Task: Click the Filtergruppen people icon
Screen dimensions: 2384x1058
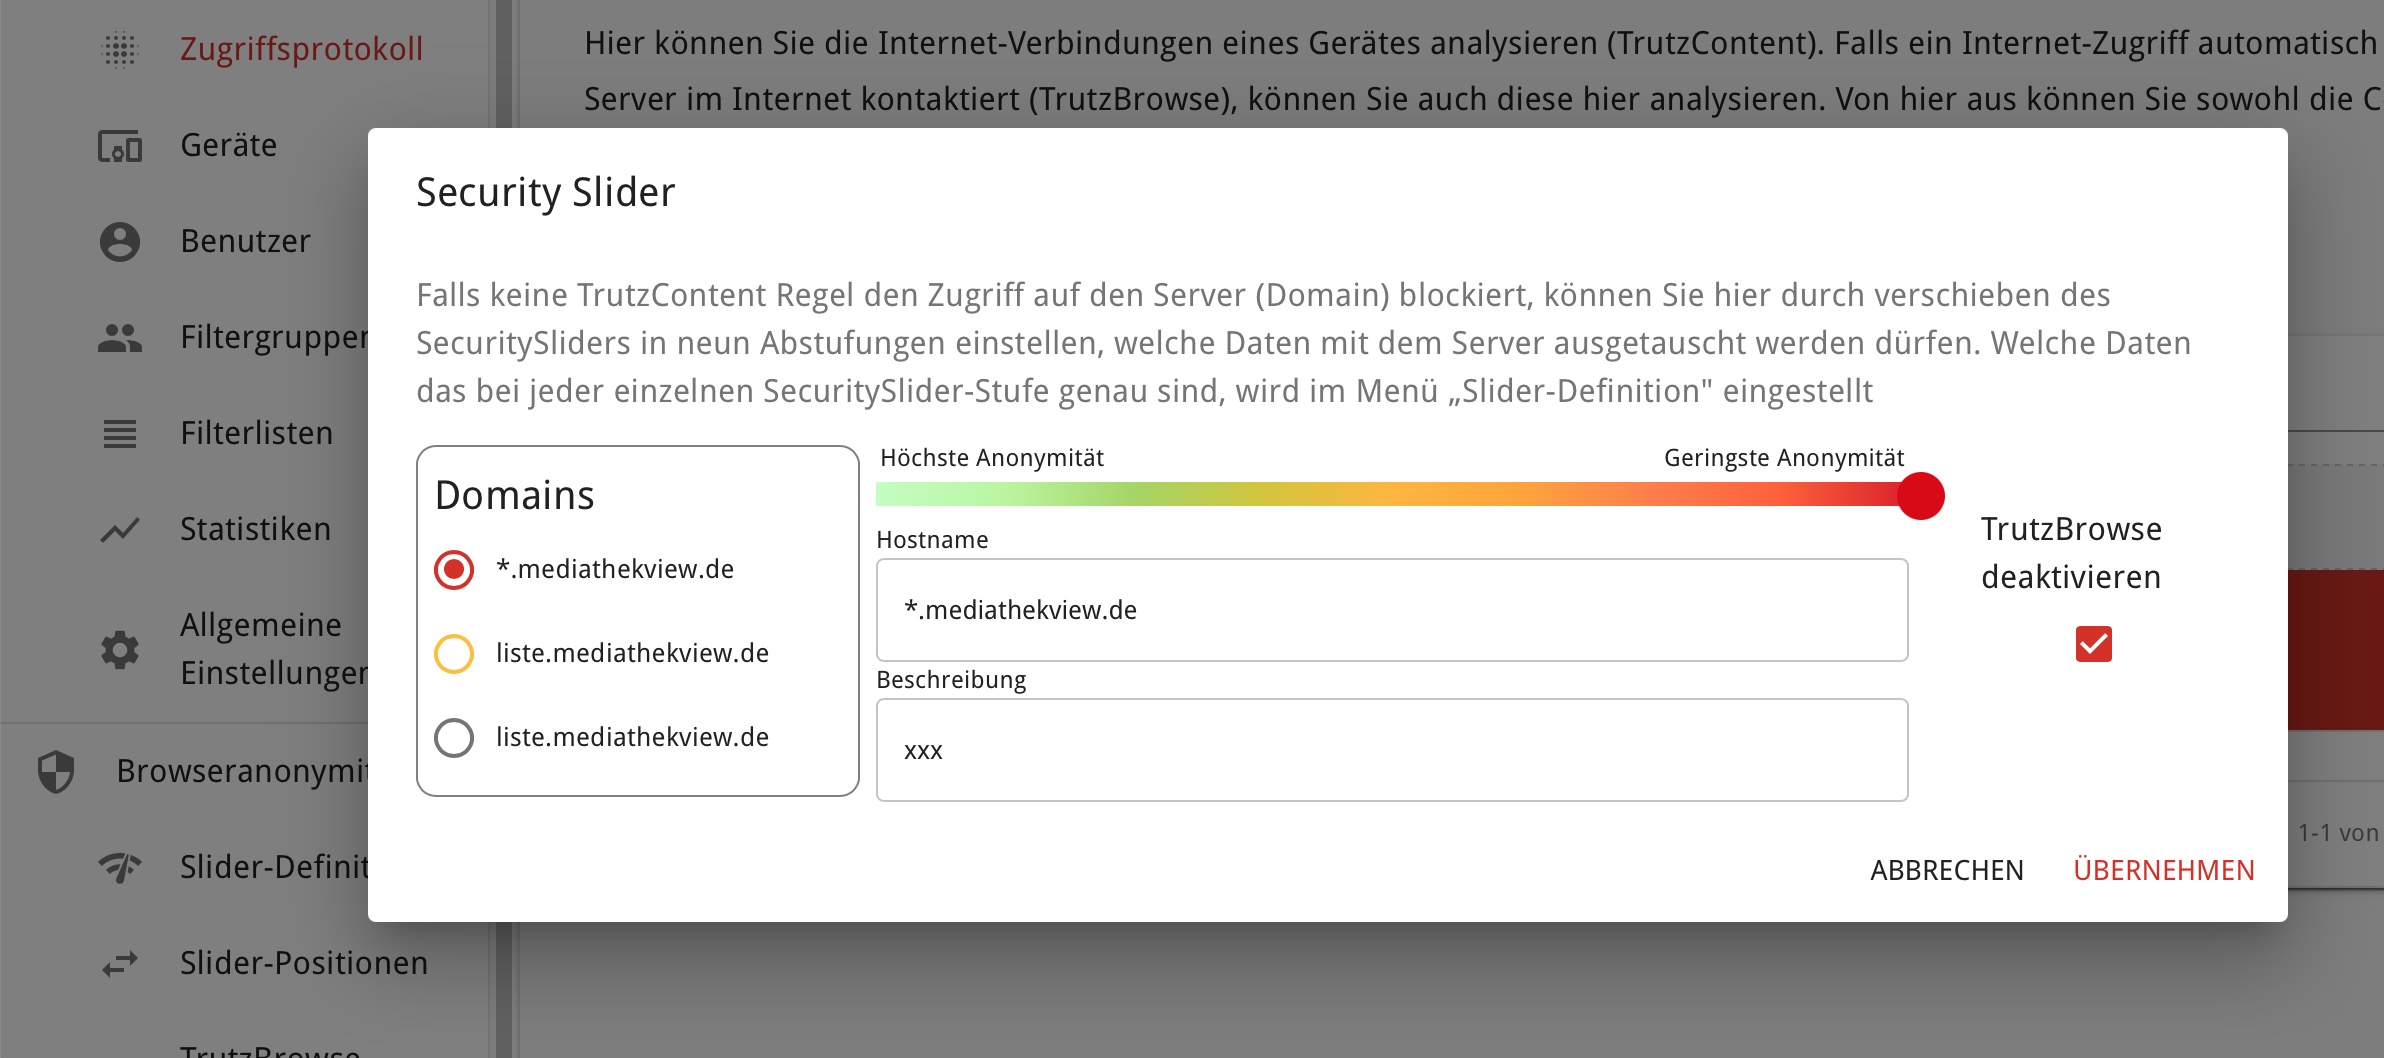Action: pyautogui.click(x=120, y=338)
